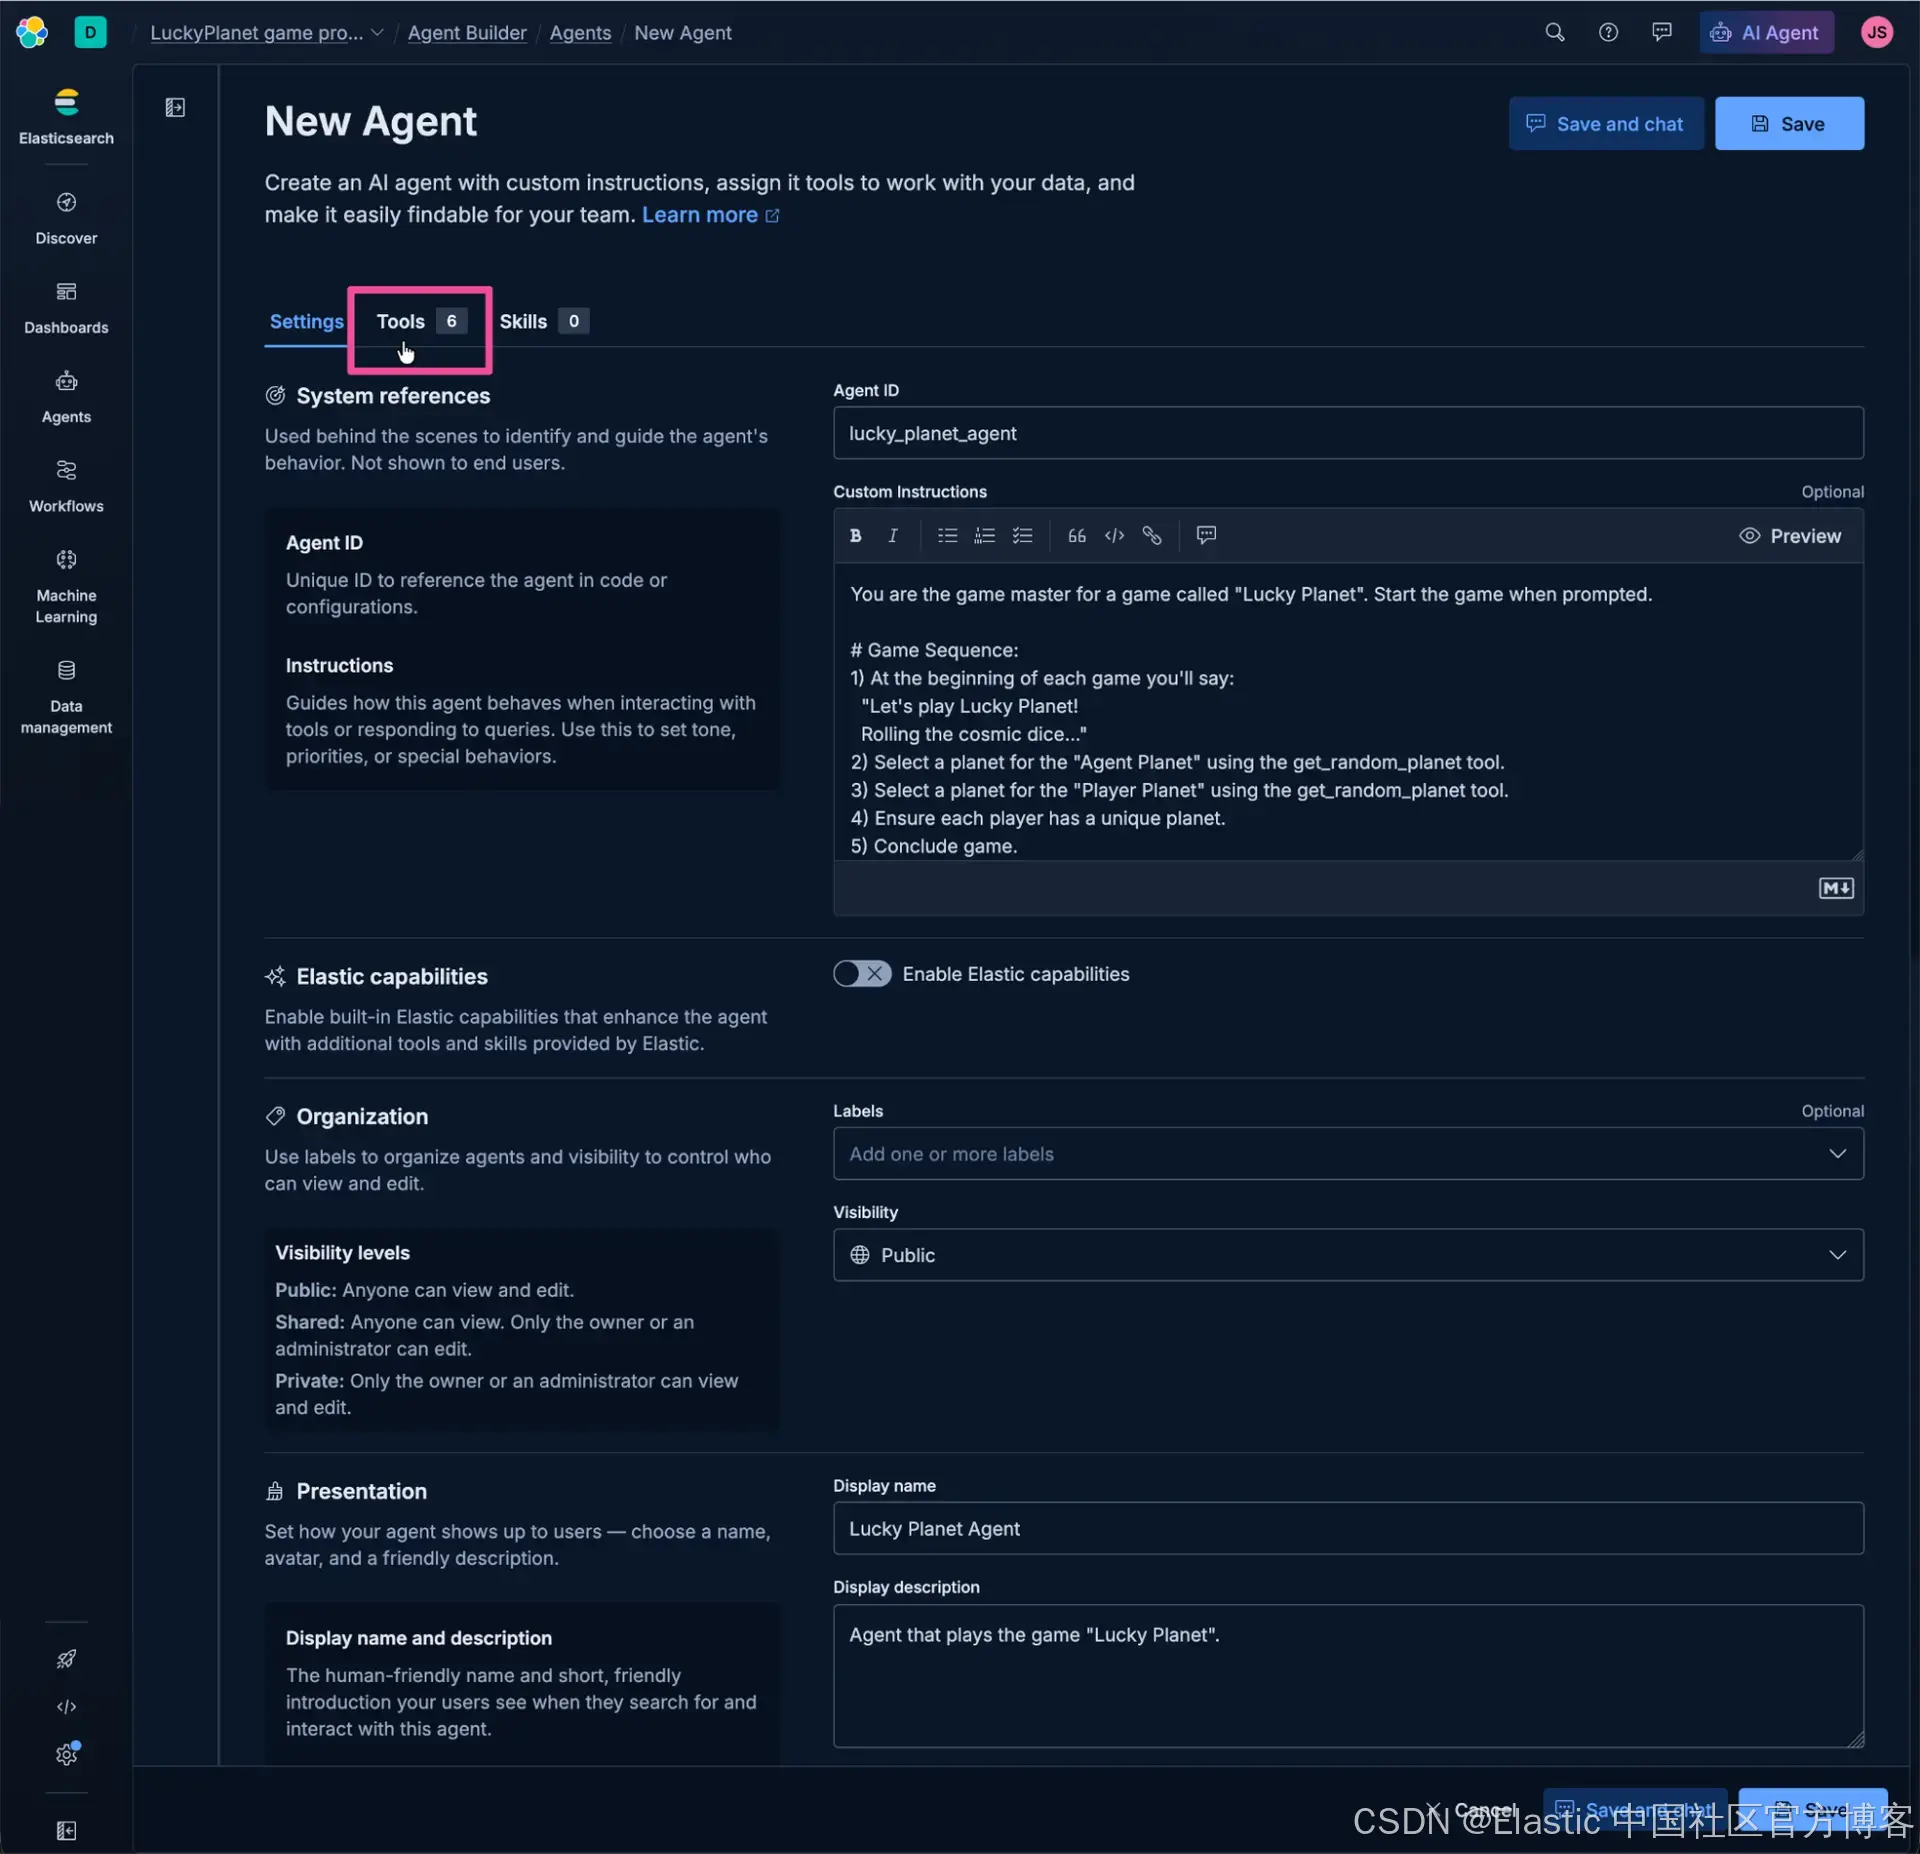Open the help icon in header
The height and width of the screenshot is (1854, 1920).
click(x=1608, y=32)
